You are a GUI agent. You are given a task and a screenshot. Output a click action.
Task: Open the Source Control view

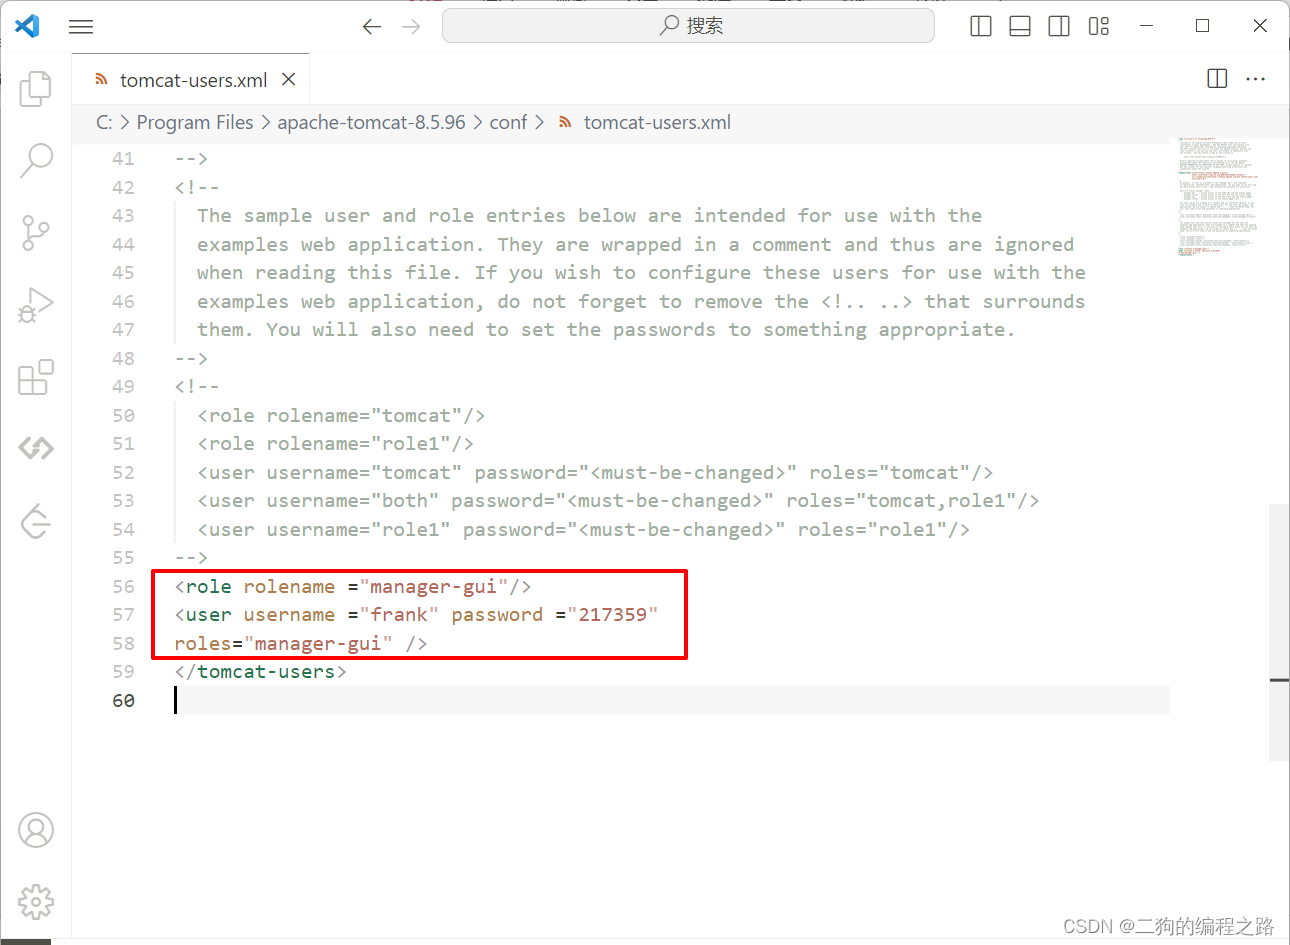click(36, 233)
